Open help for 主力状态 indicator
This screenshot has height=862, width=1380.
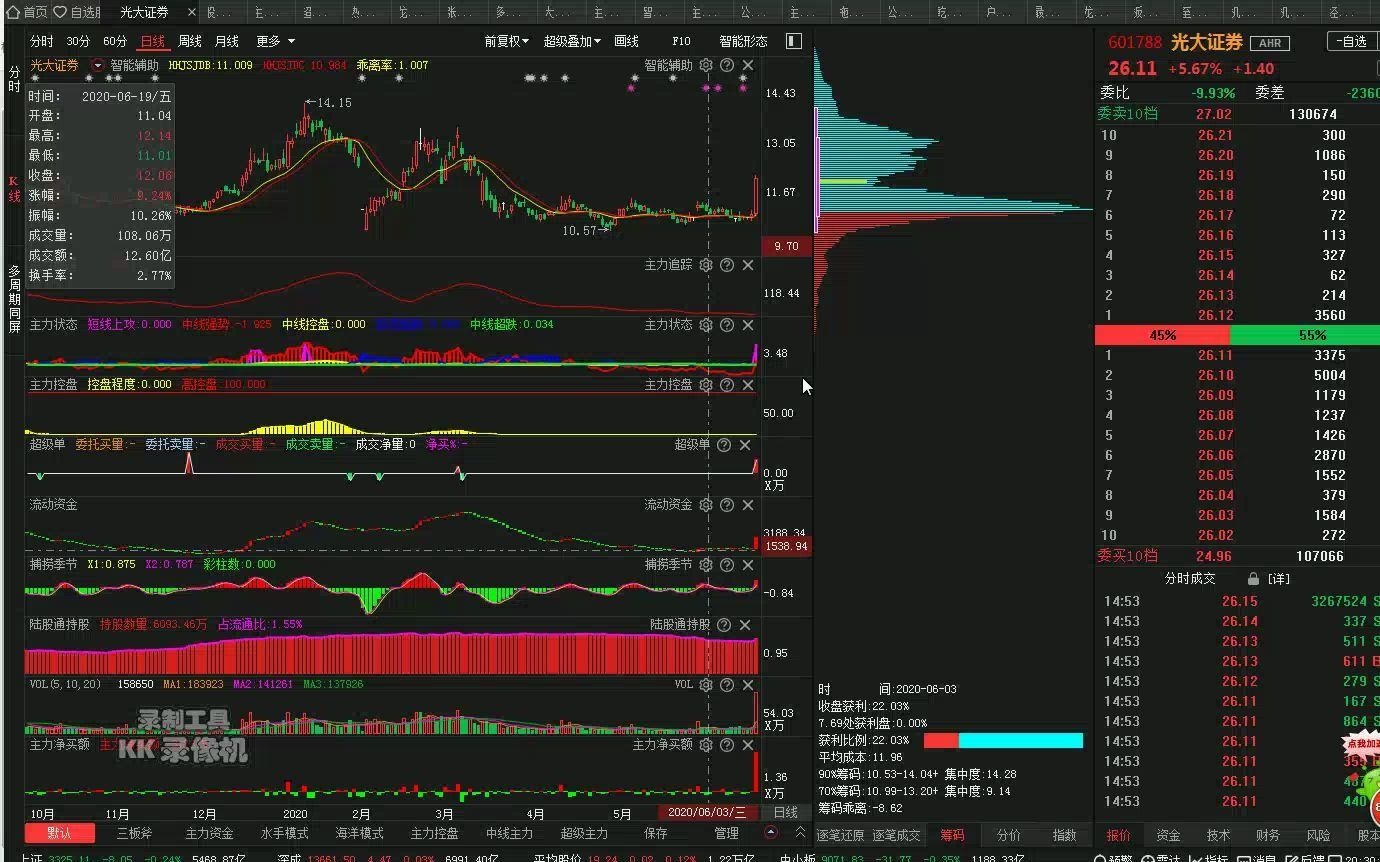click(x=727, y=325)
